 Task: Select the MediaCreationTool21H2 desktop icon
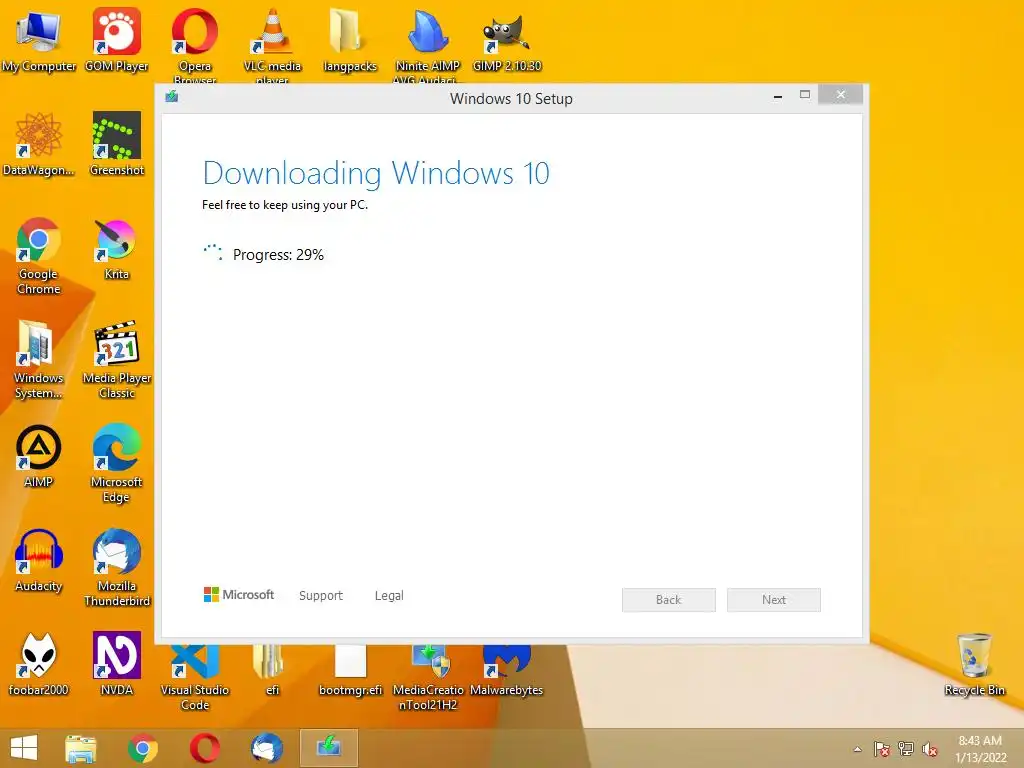[x=428, y=678]
